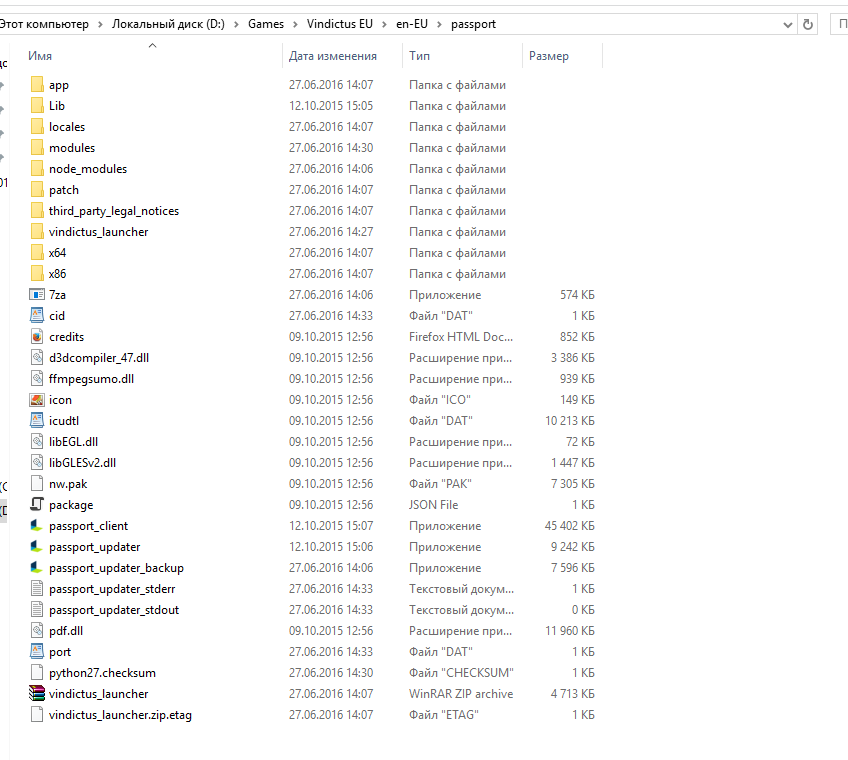This screenshot has width=848, height=760.
Task: Refresh the current folder view
Action: [808, 24]
